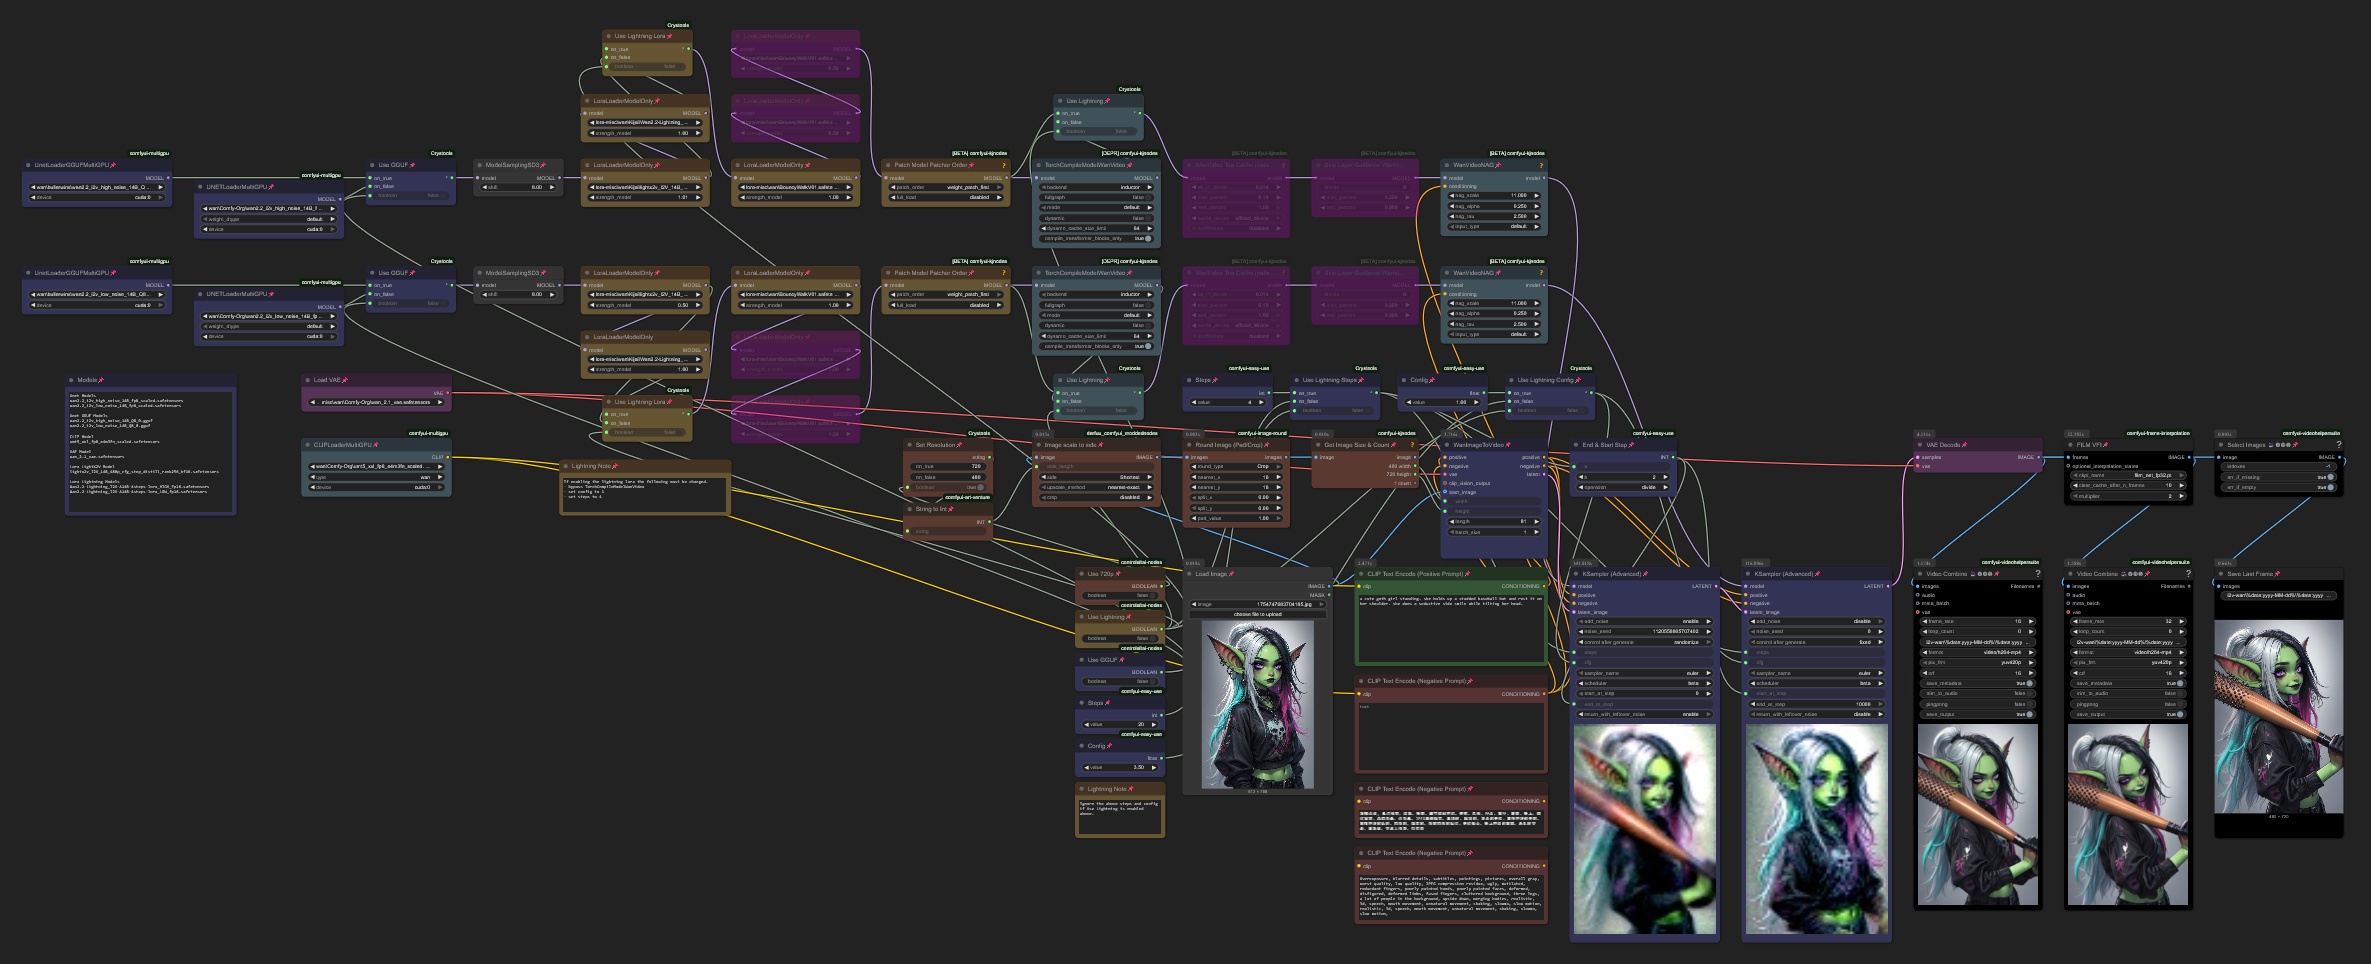
Task: Click pin icon on Round Image (Pad/Crop) node
Action: 1267,445
